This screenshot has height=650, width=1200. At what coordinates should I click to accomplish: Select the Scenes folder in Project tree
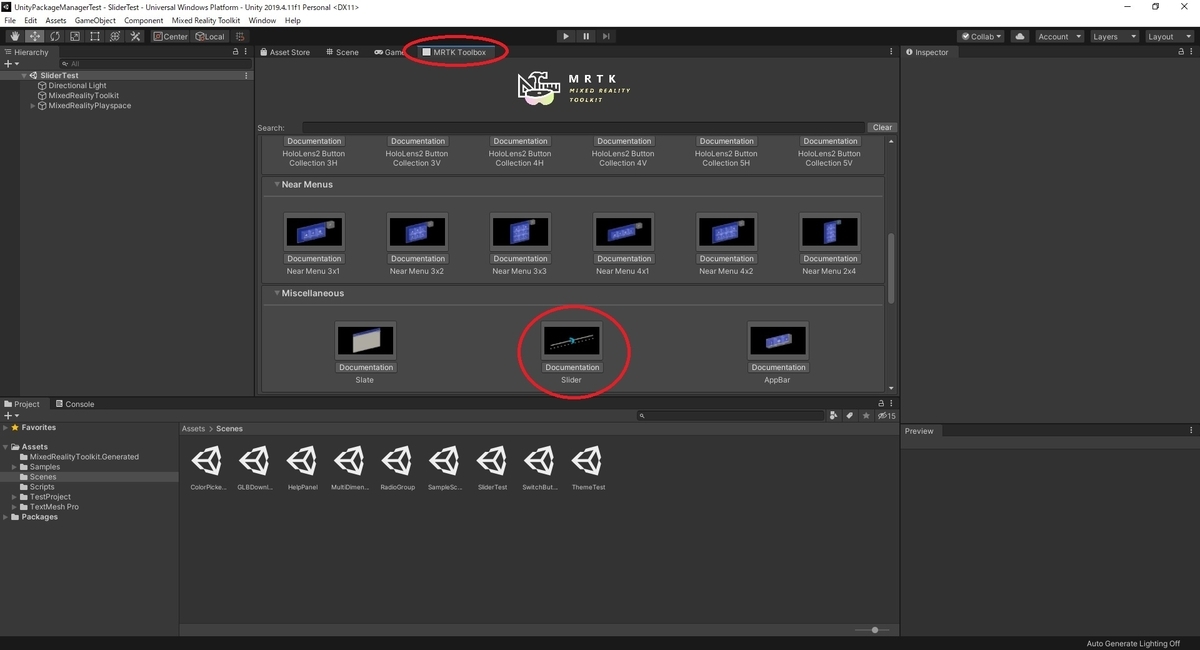(x=43, y=477)
